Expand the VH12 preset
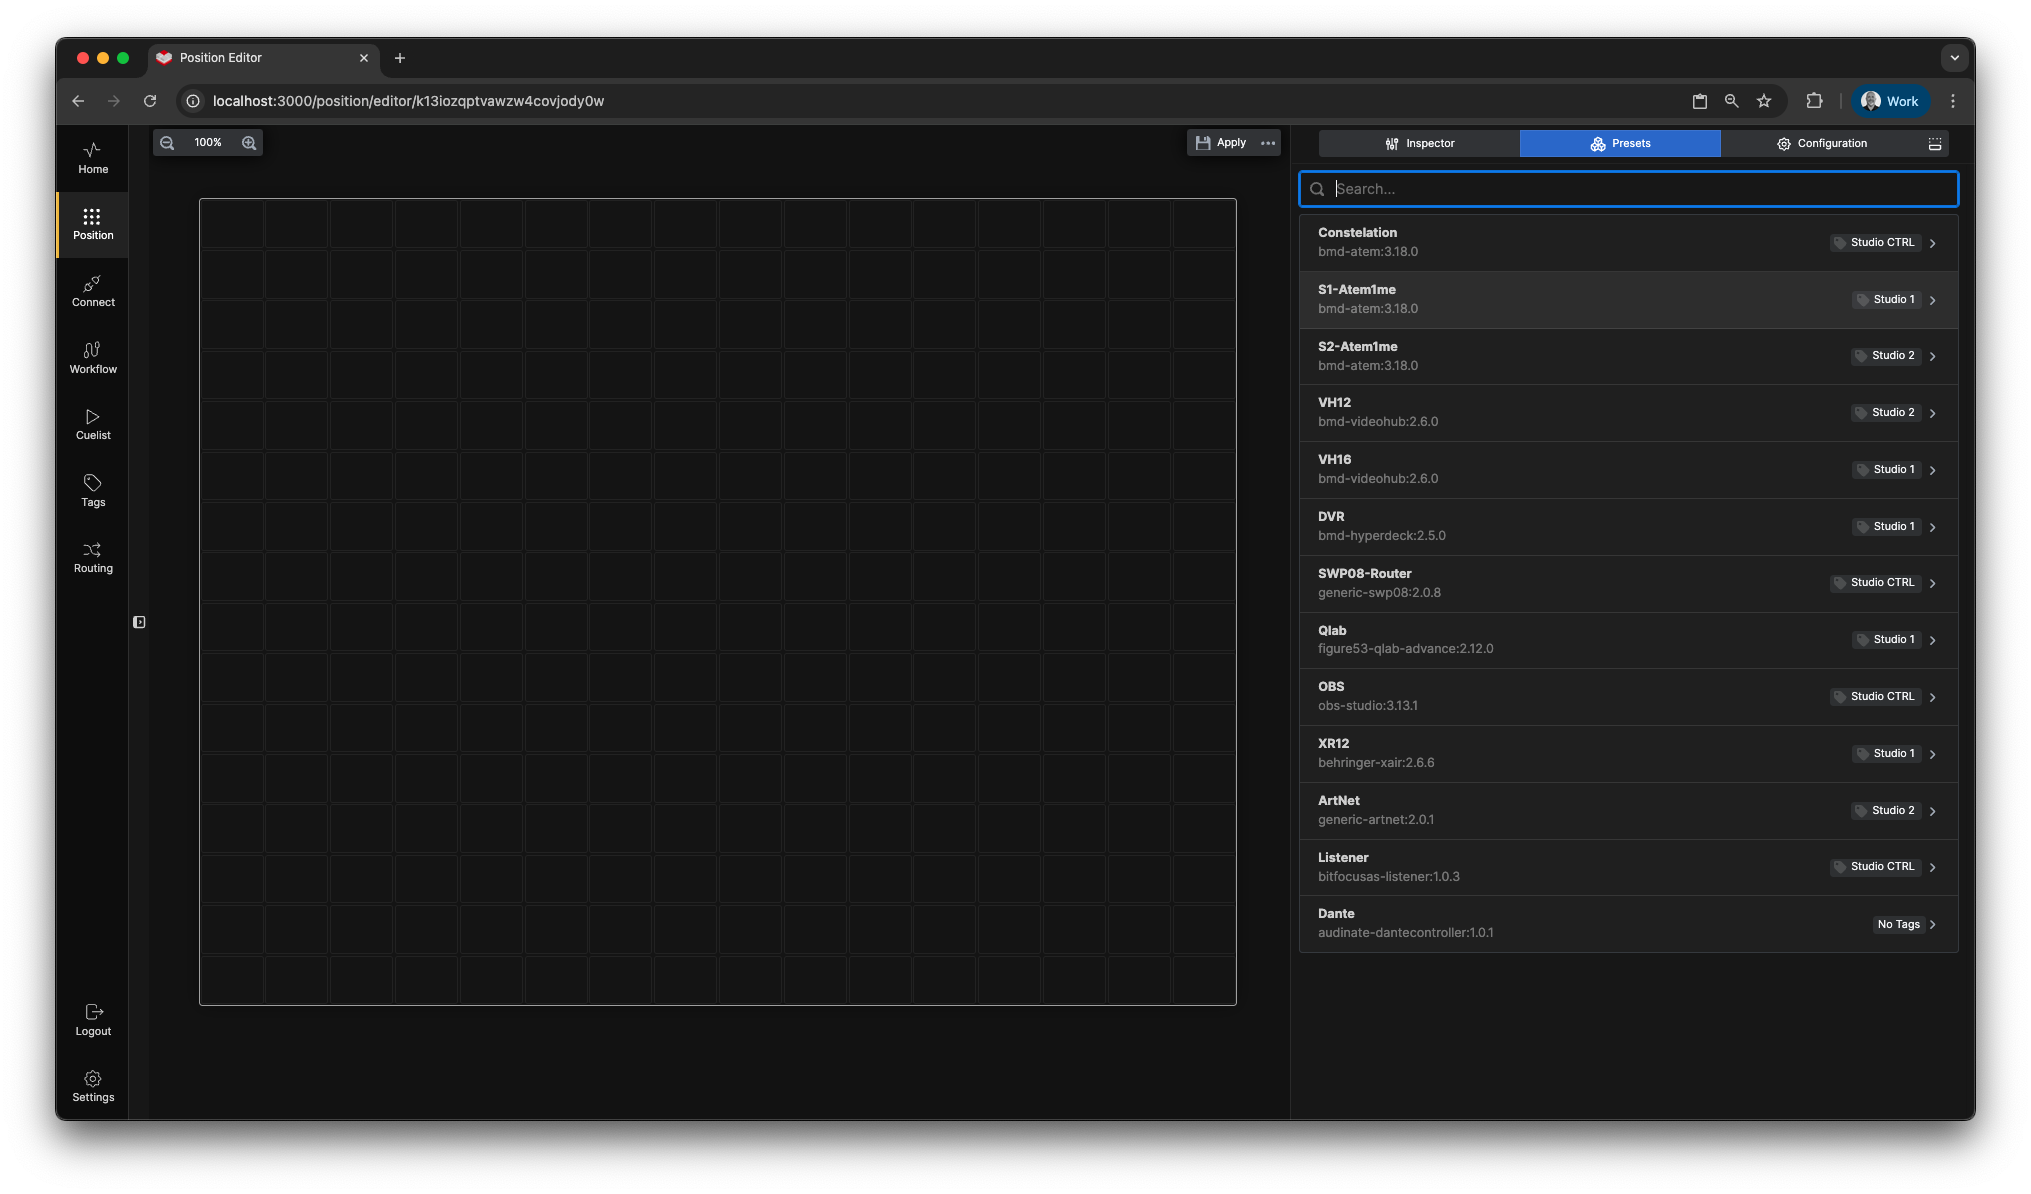Screen dimensions: 2031x1194 [x=1628, y=413]
